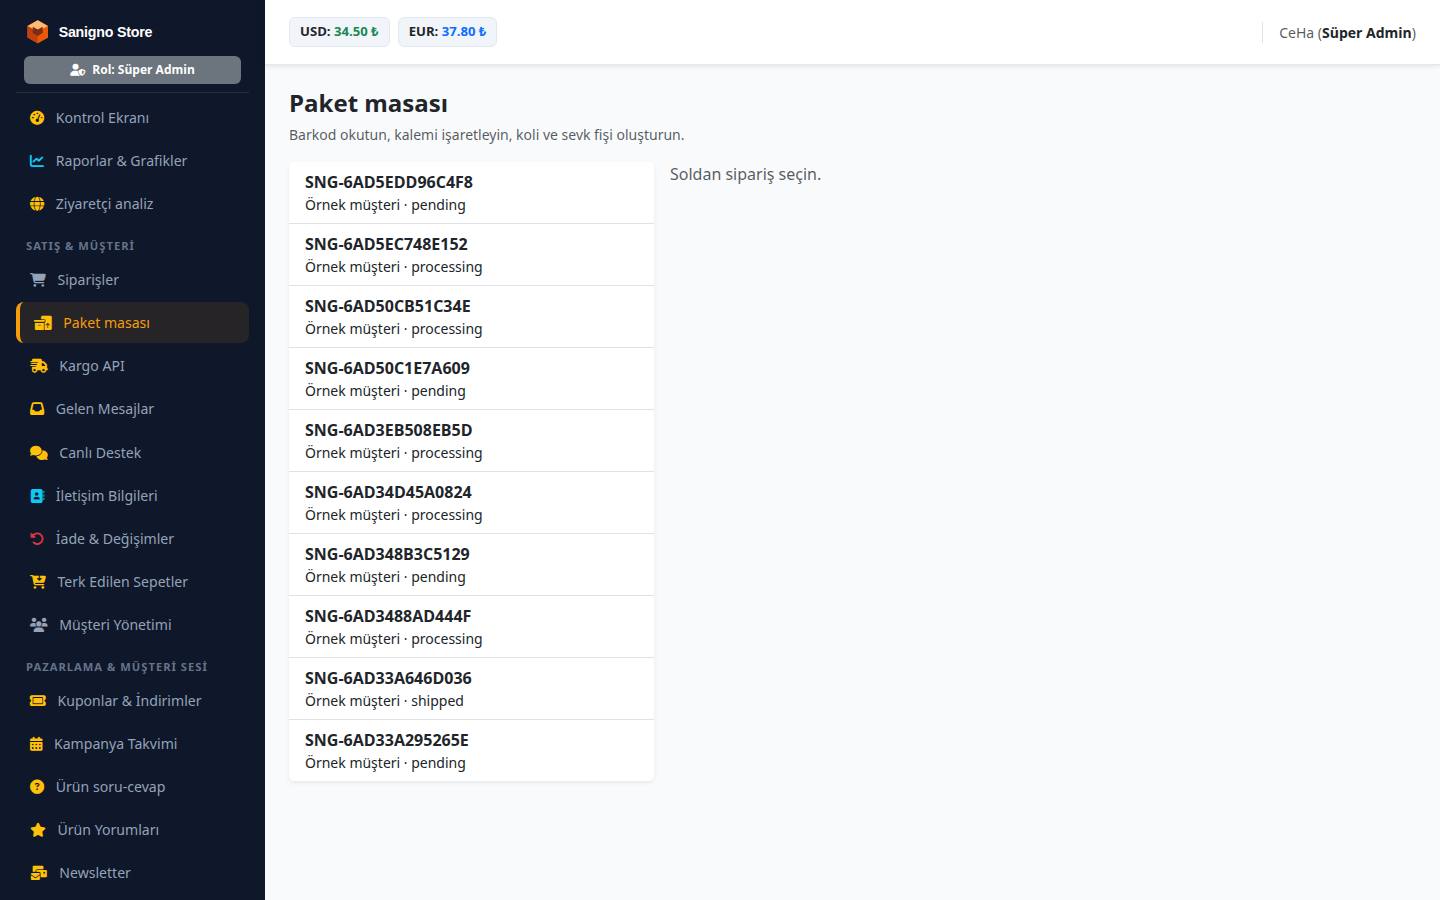Click the Müşteri Yönetimi users icon

point(39,625)
